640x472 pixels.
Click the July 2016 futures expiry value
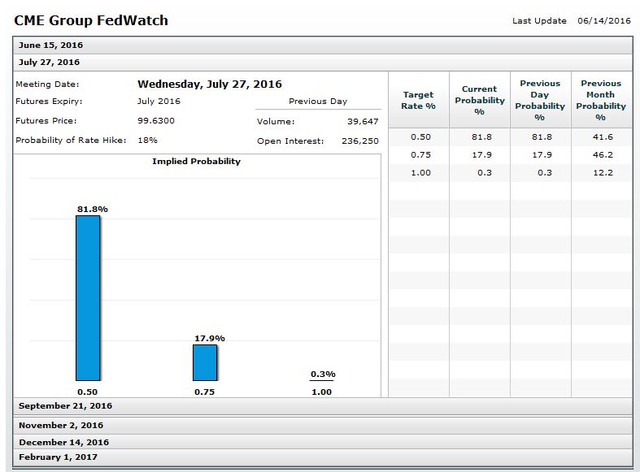[159, 101]
